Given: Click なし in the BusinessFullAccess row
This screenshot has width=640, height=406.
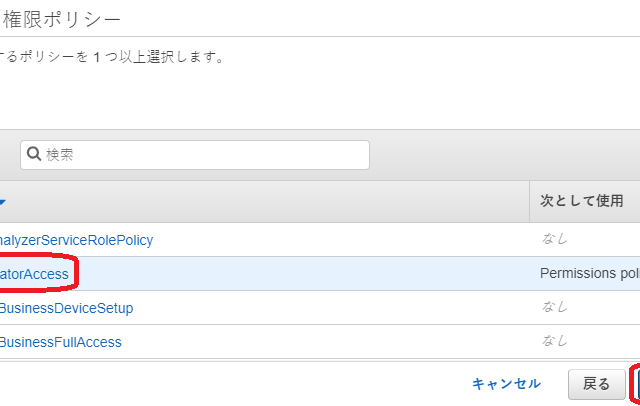Looking at the screenshot, I should [x=554, y=342].
